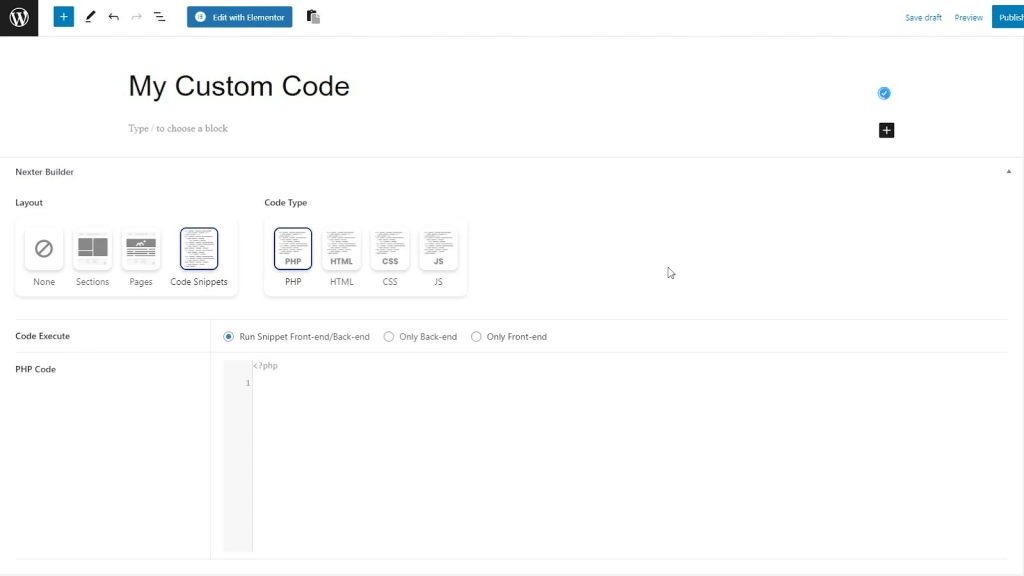Screen dimensions: 1024x576
Task: Click the My Custom Code title field
Action: pos(239,87)
